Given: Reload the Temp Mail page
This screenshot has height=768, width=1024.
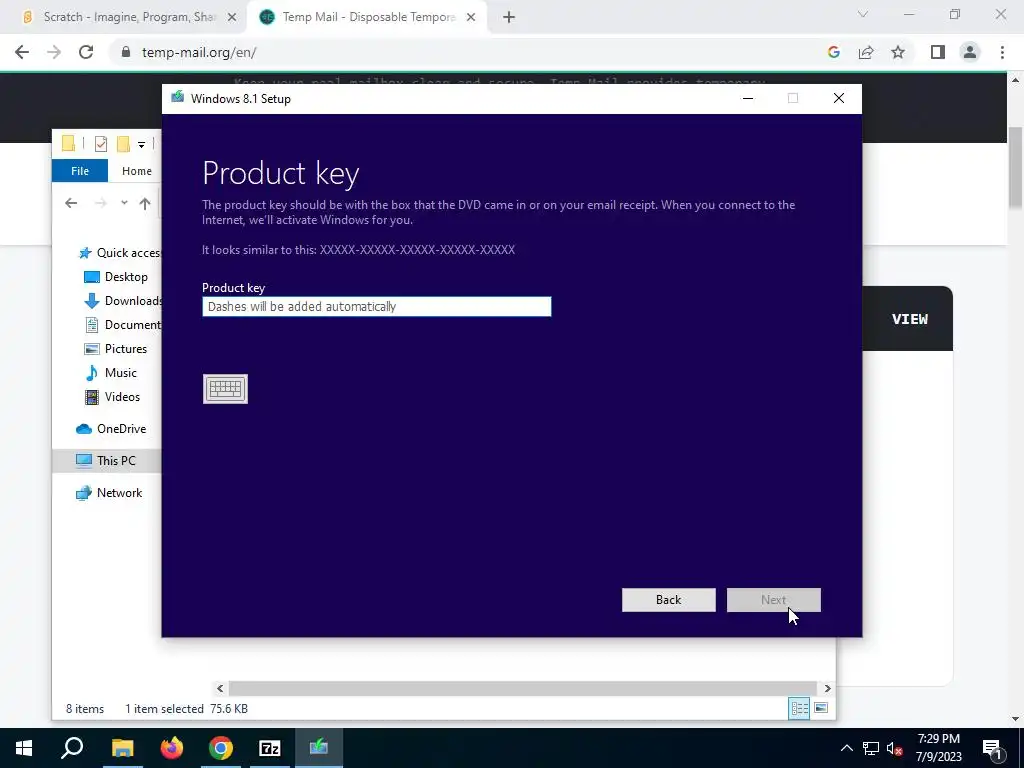Looking at the screenshot, I should tap(86, 52).
